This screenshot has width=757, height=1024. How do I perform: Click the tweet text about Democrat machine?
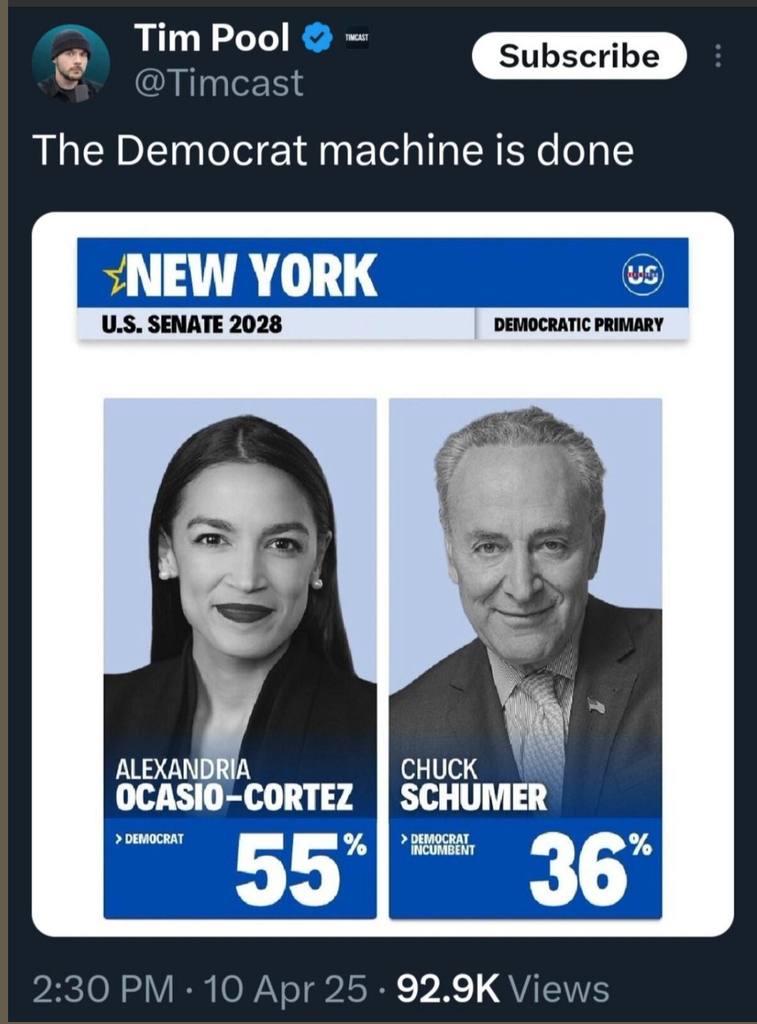[x=333, y=151]
